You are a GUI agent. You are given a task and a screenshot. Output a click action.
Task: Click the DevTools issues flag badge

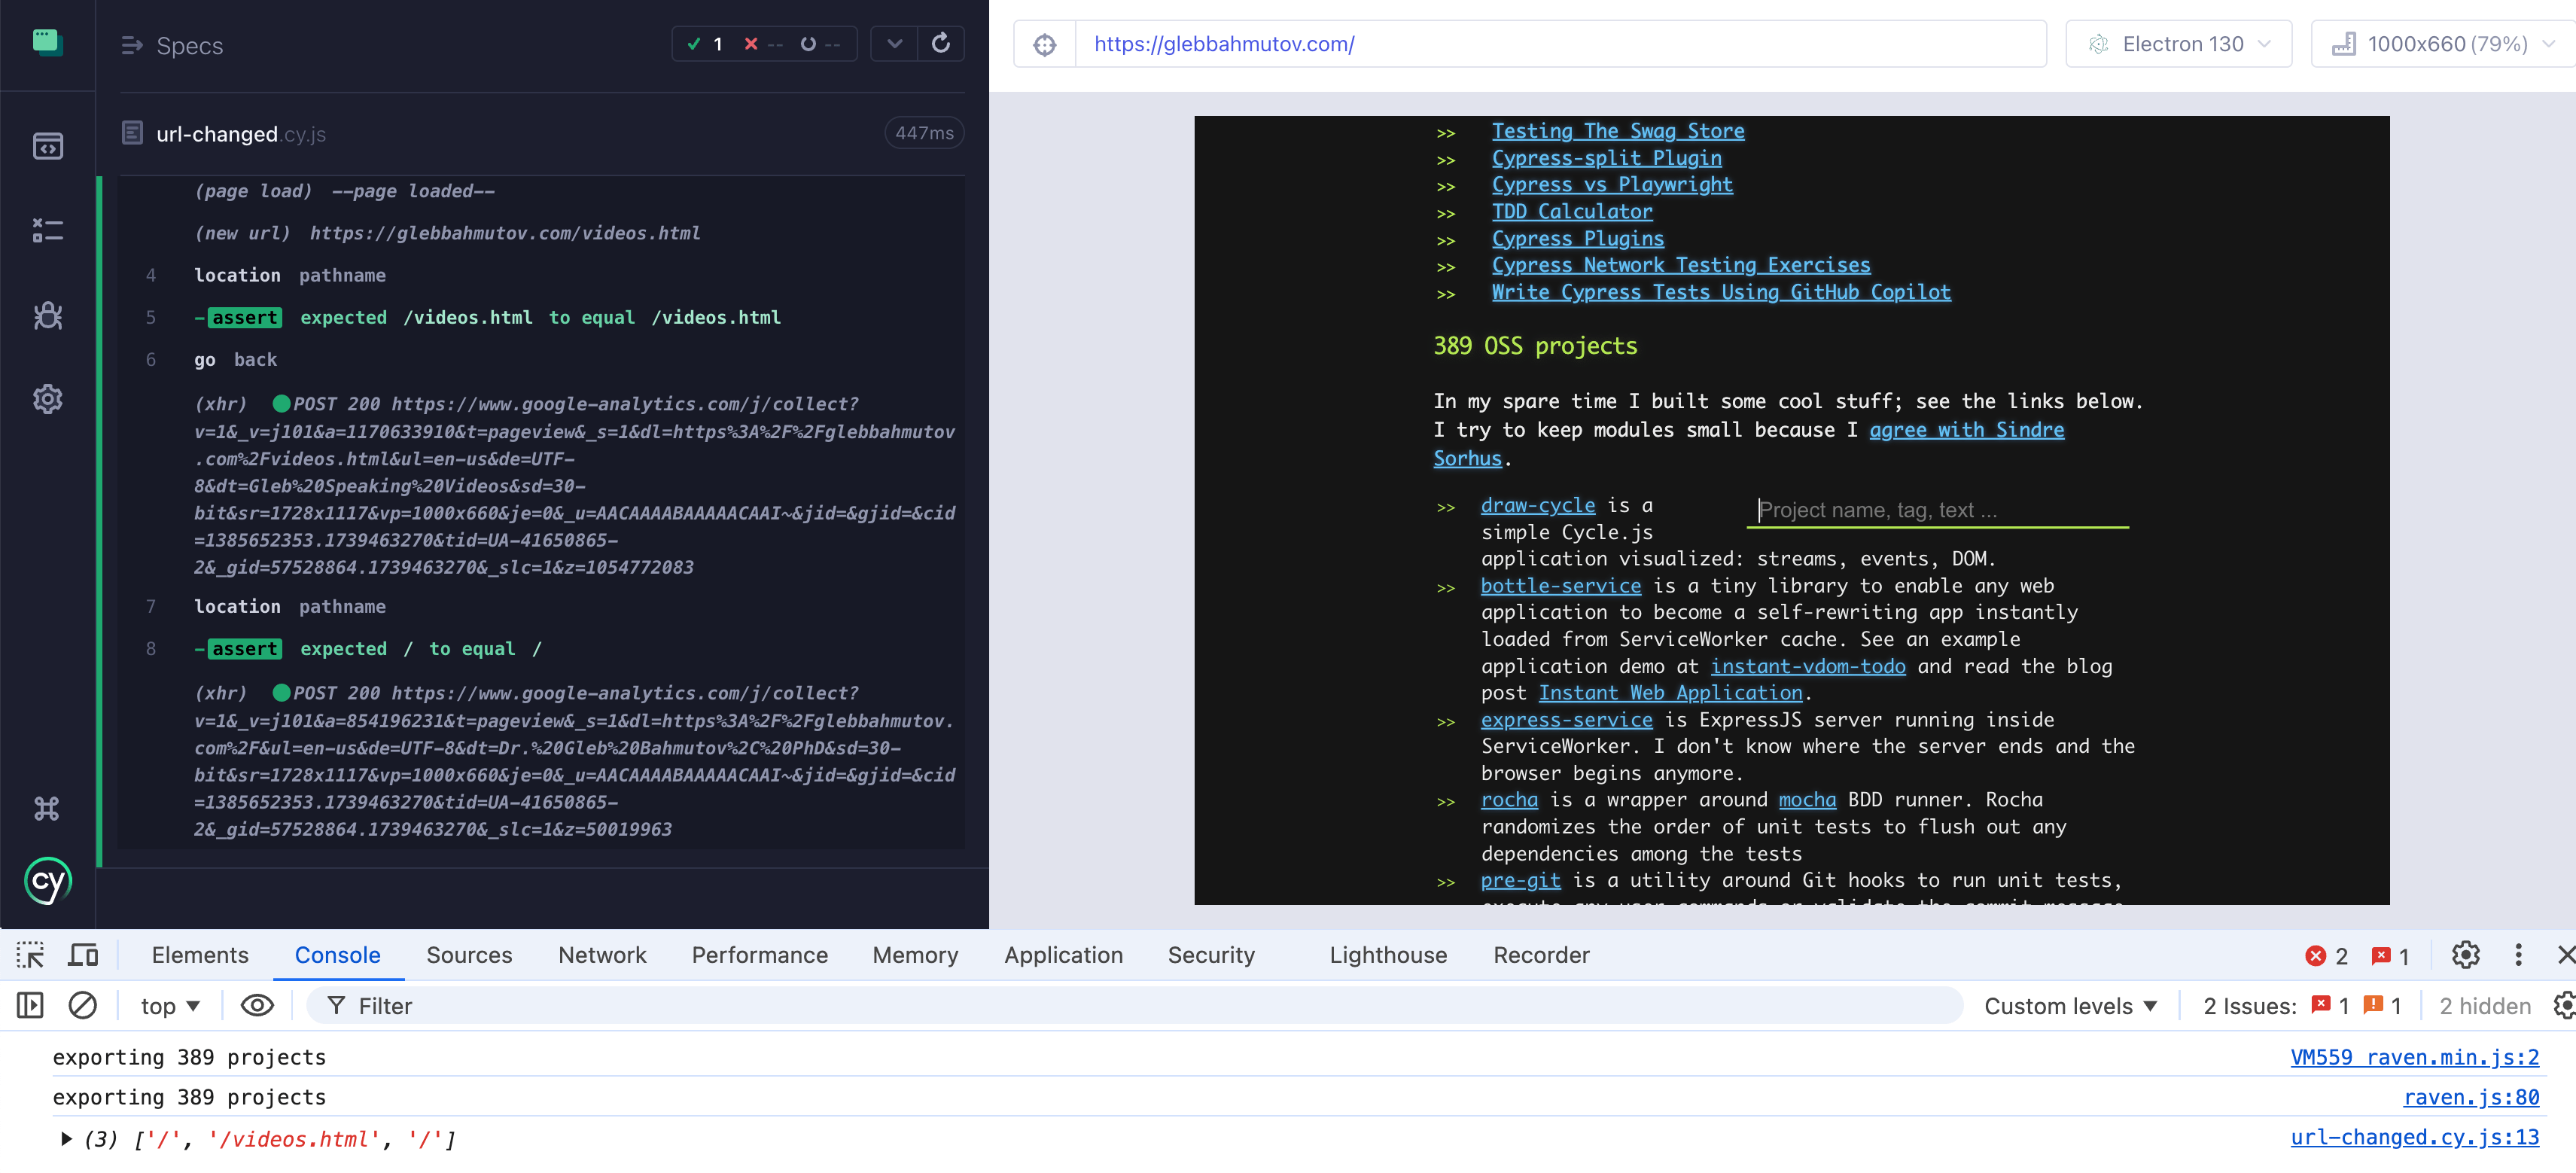[2391, 956]
